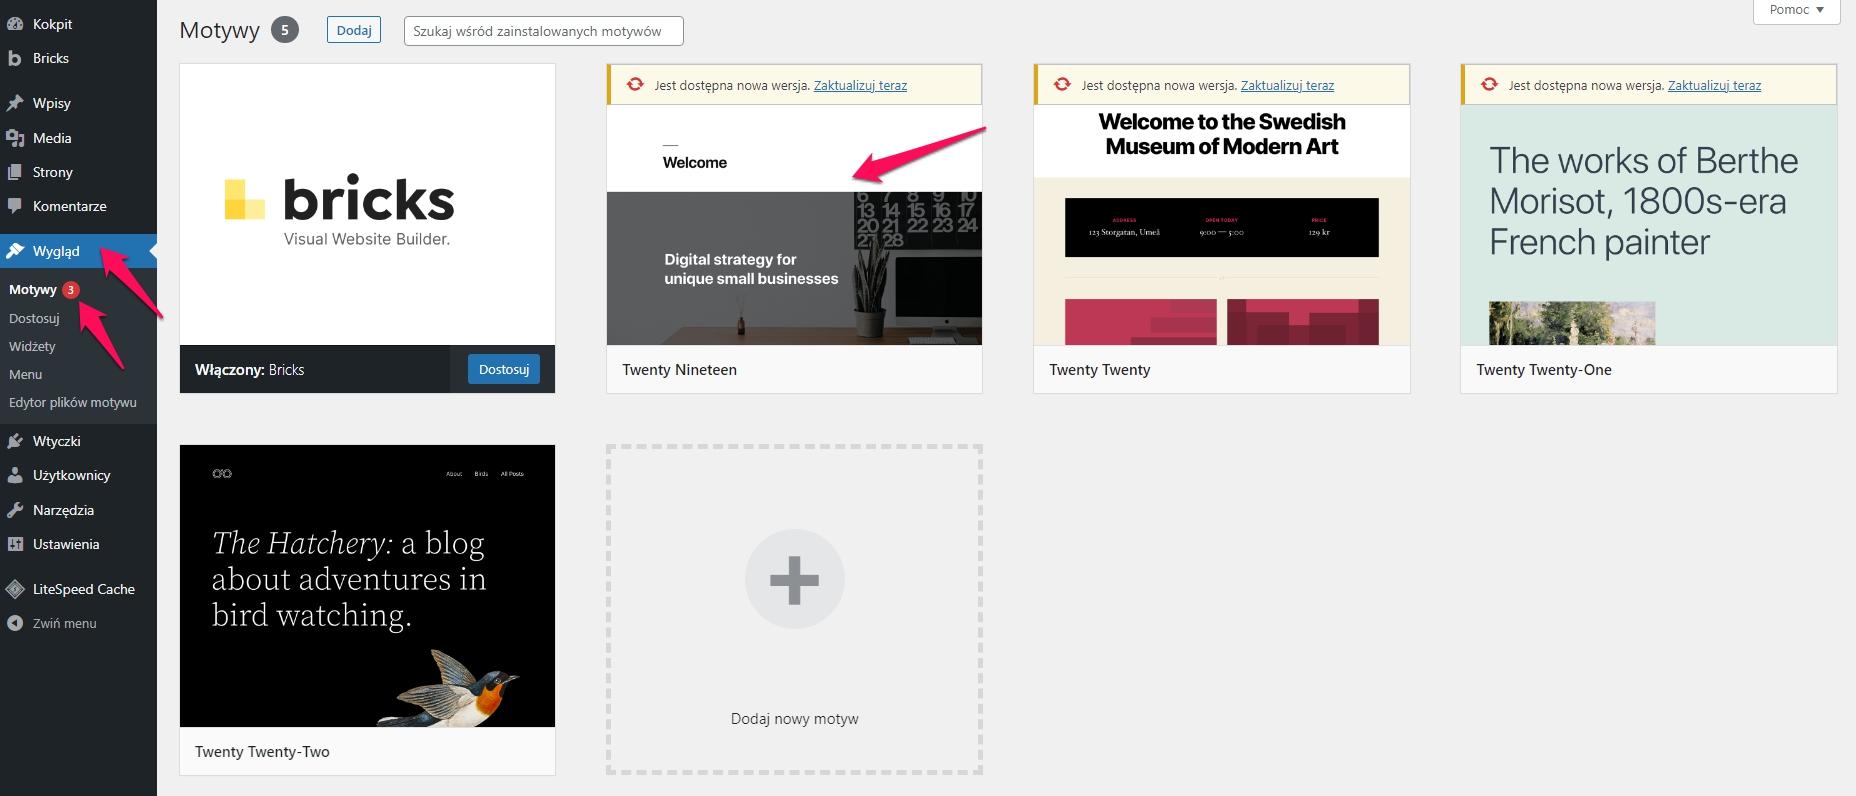Viewport: 1856px width, 796px height.
Task: Open the Wygląd menu label
Action: pos(56,251)
